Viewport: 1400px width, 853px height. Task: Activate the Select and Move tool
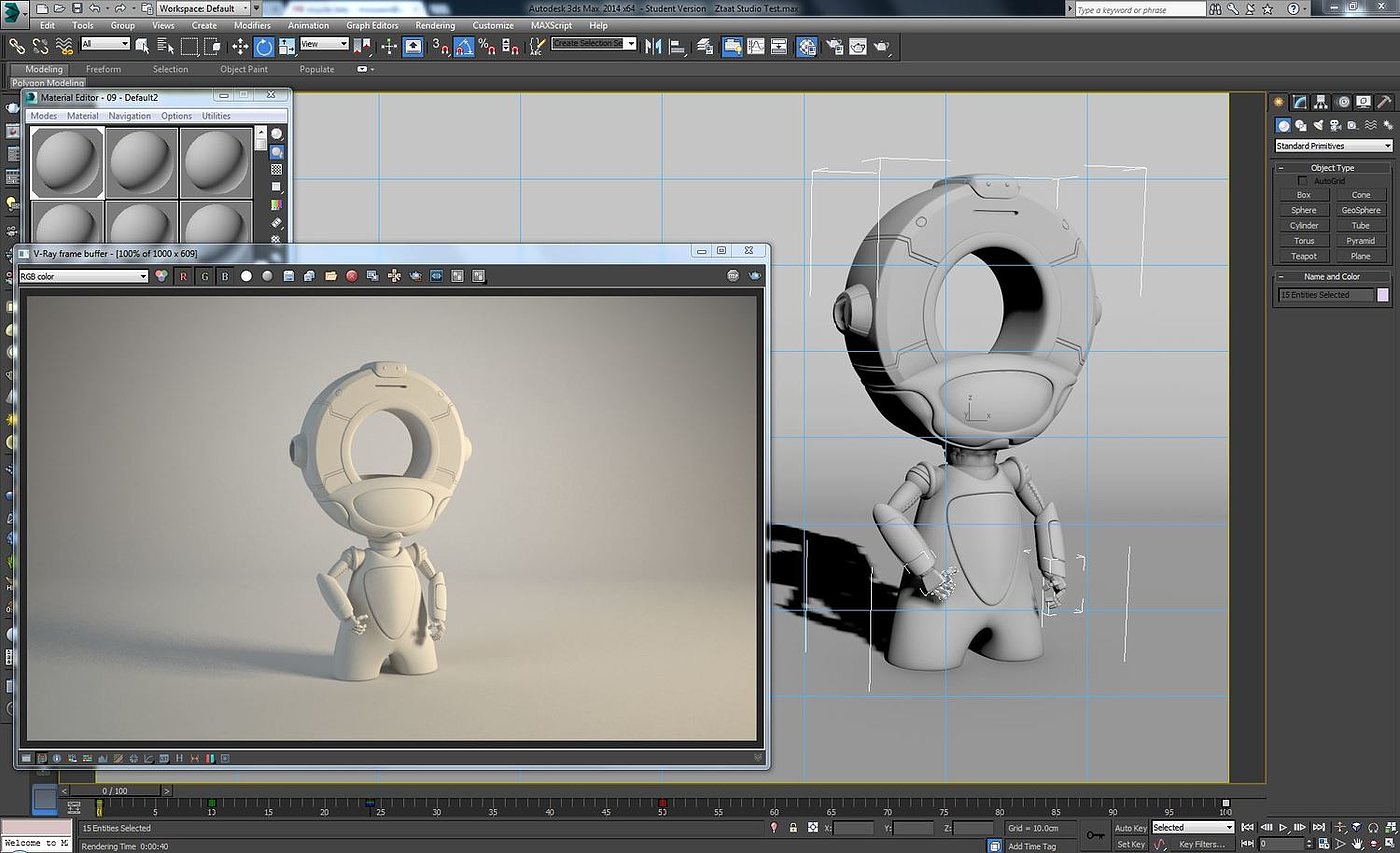pos(240,46)
